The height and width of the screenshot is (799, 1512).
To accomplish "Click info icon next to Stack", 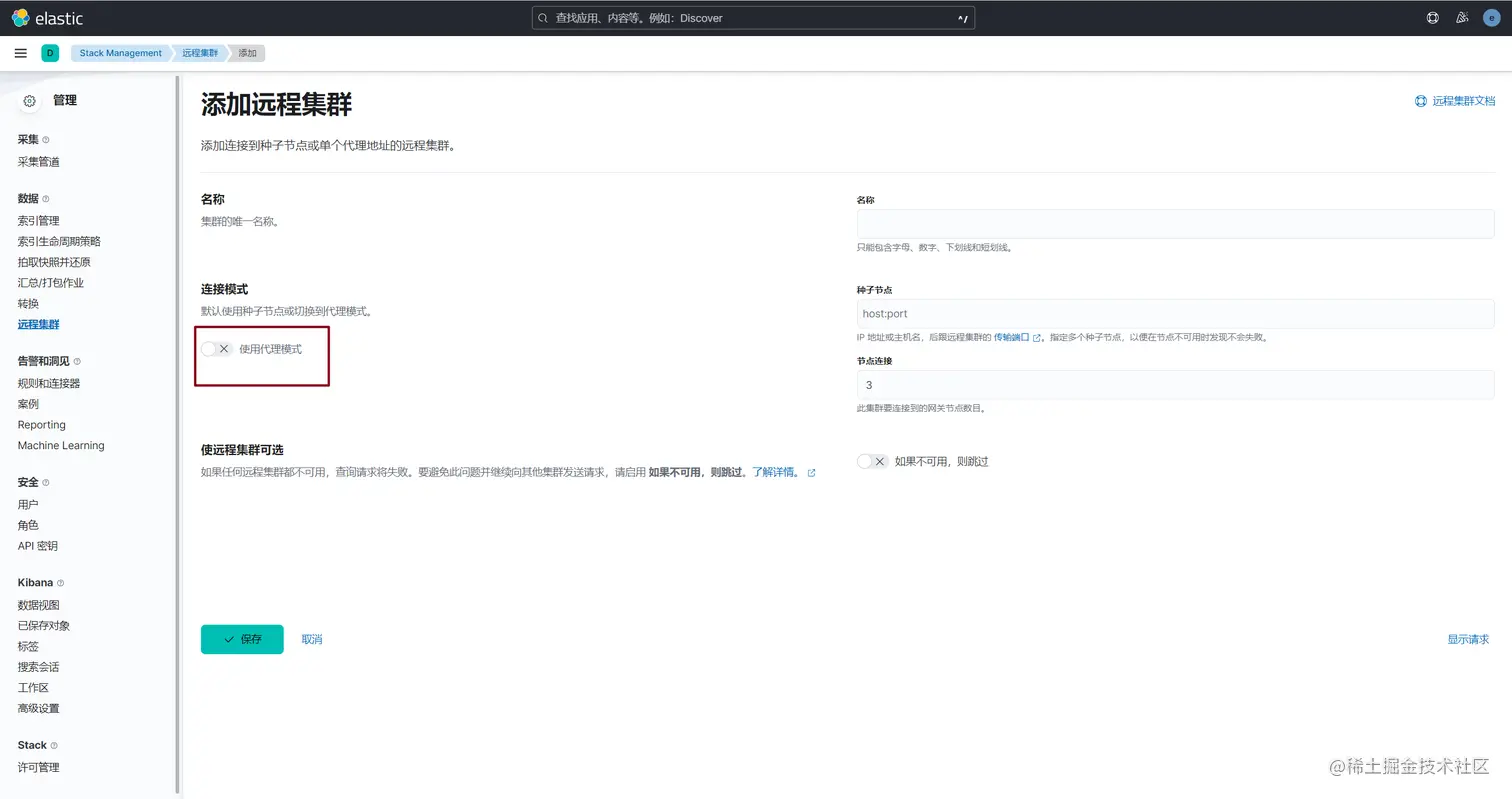I will coord(54,746).
